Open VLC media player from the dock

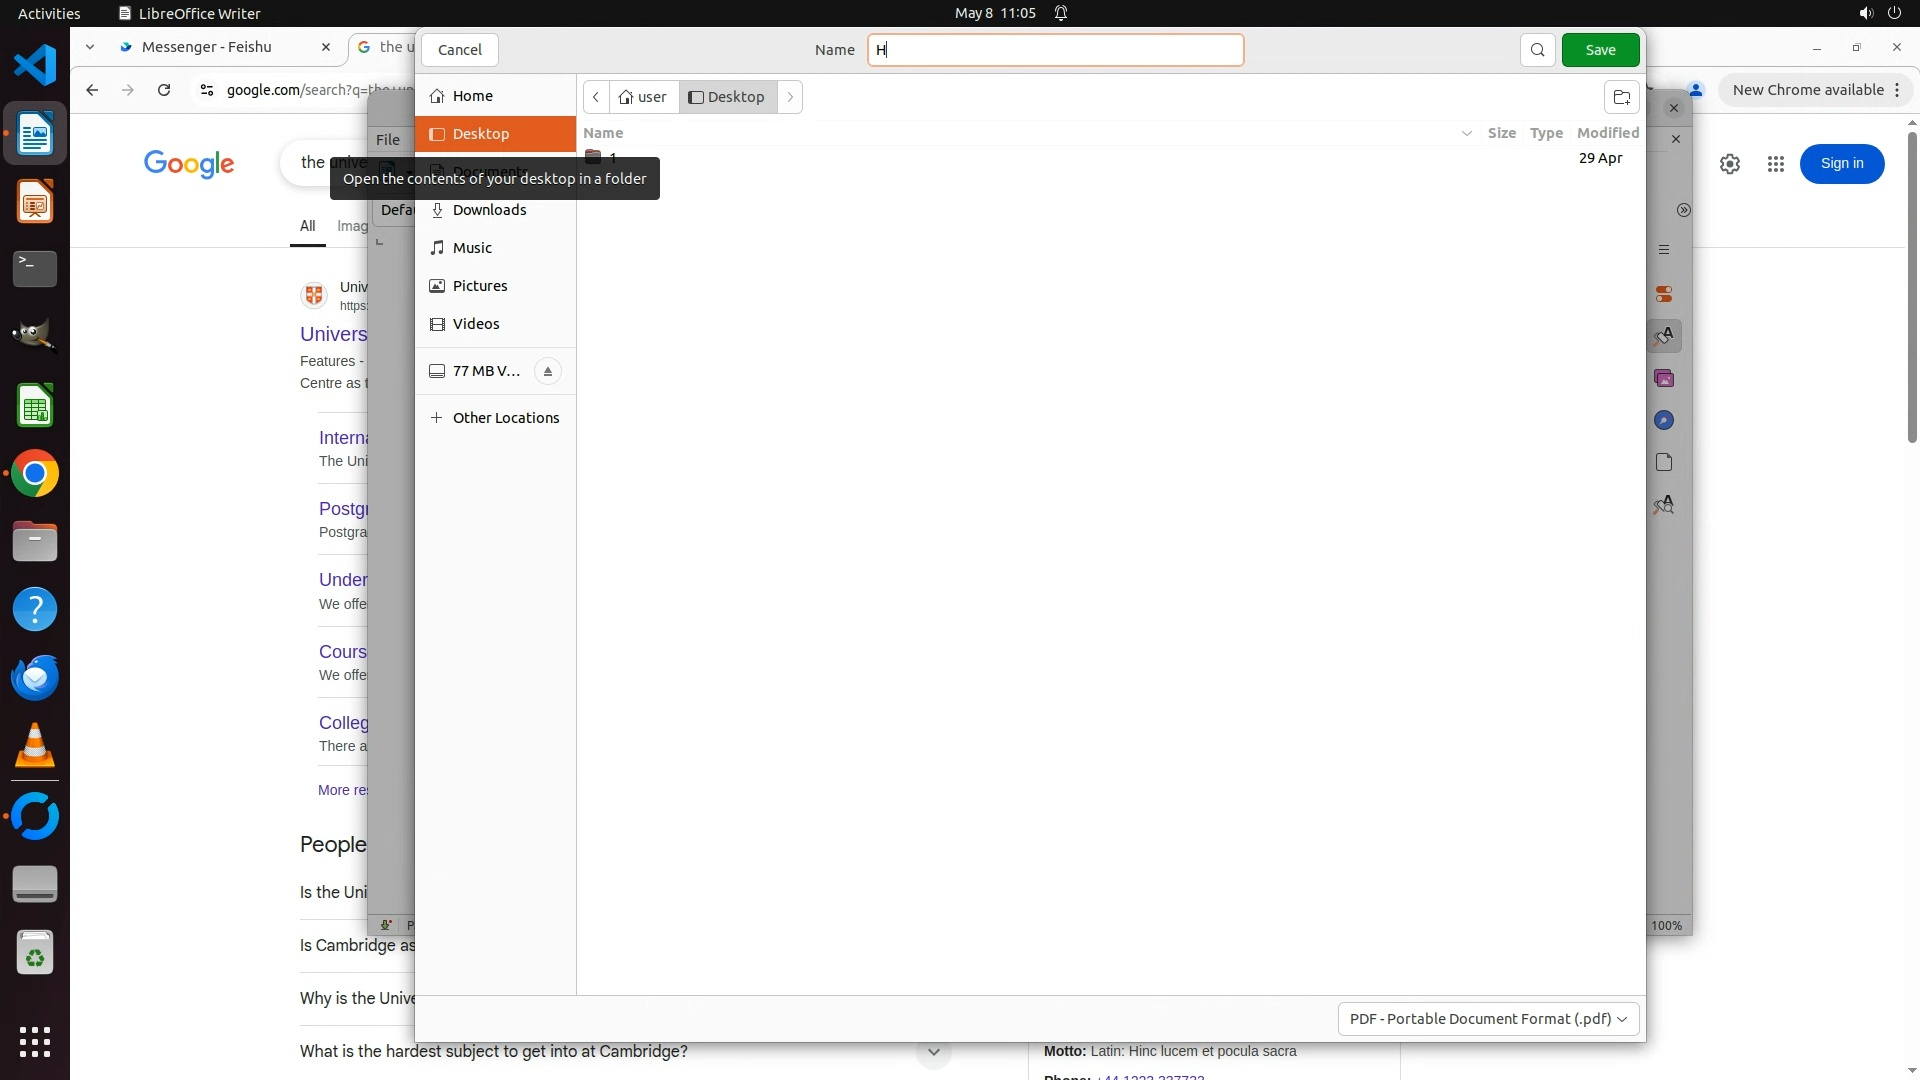(35, 746)
